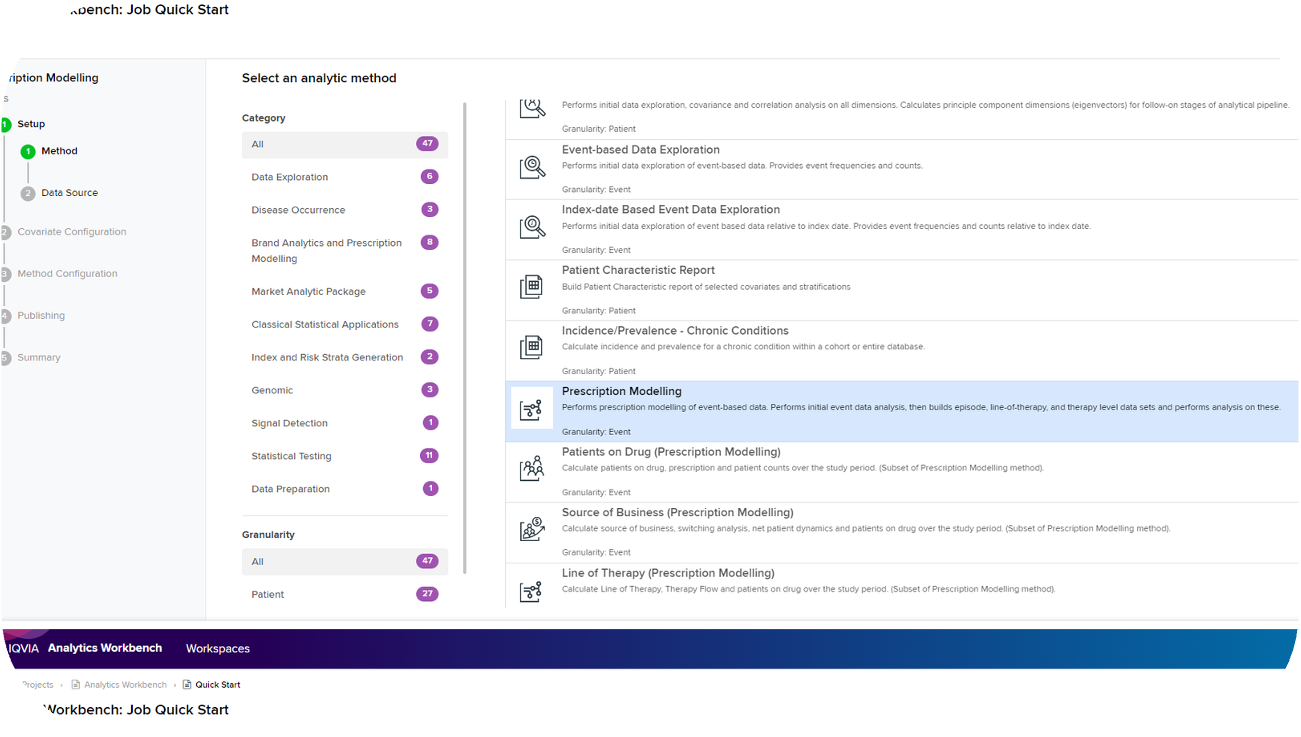Filter category by All

[345, 144]
